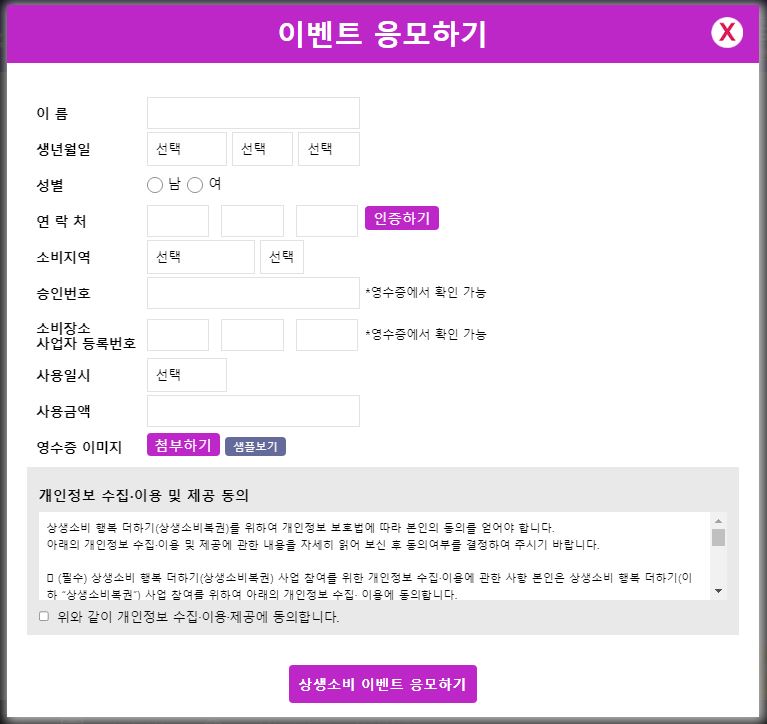767x724 pixels.
Task: Click the 샘플보기 sample view button
Action: 255,446
